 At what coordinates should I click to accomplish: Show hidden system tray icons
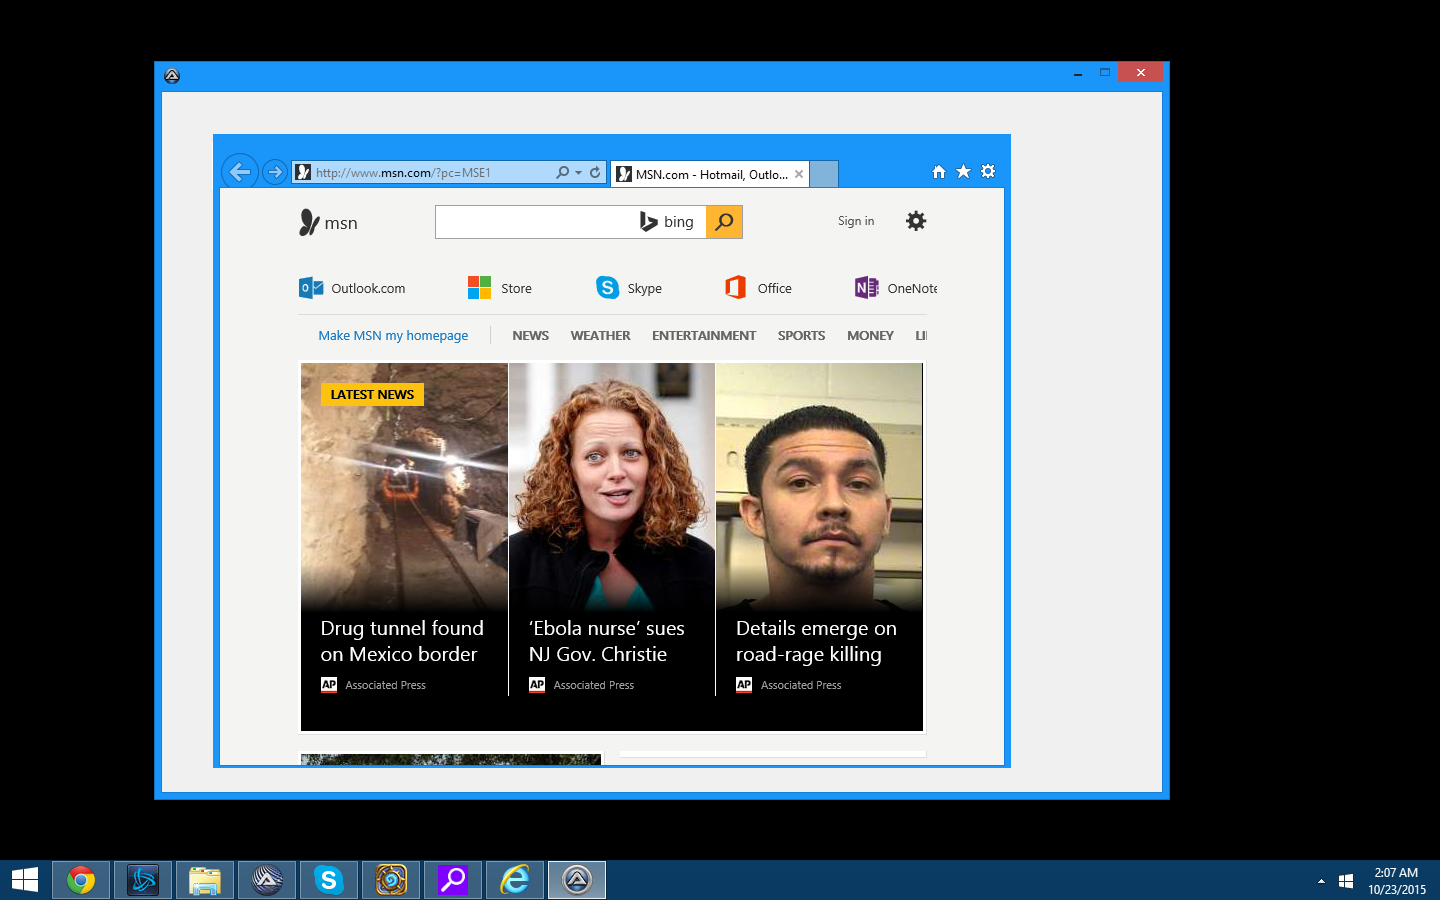pyautogui.click(x=1321, y=881)
